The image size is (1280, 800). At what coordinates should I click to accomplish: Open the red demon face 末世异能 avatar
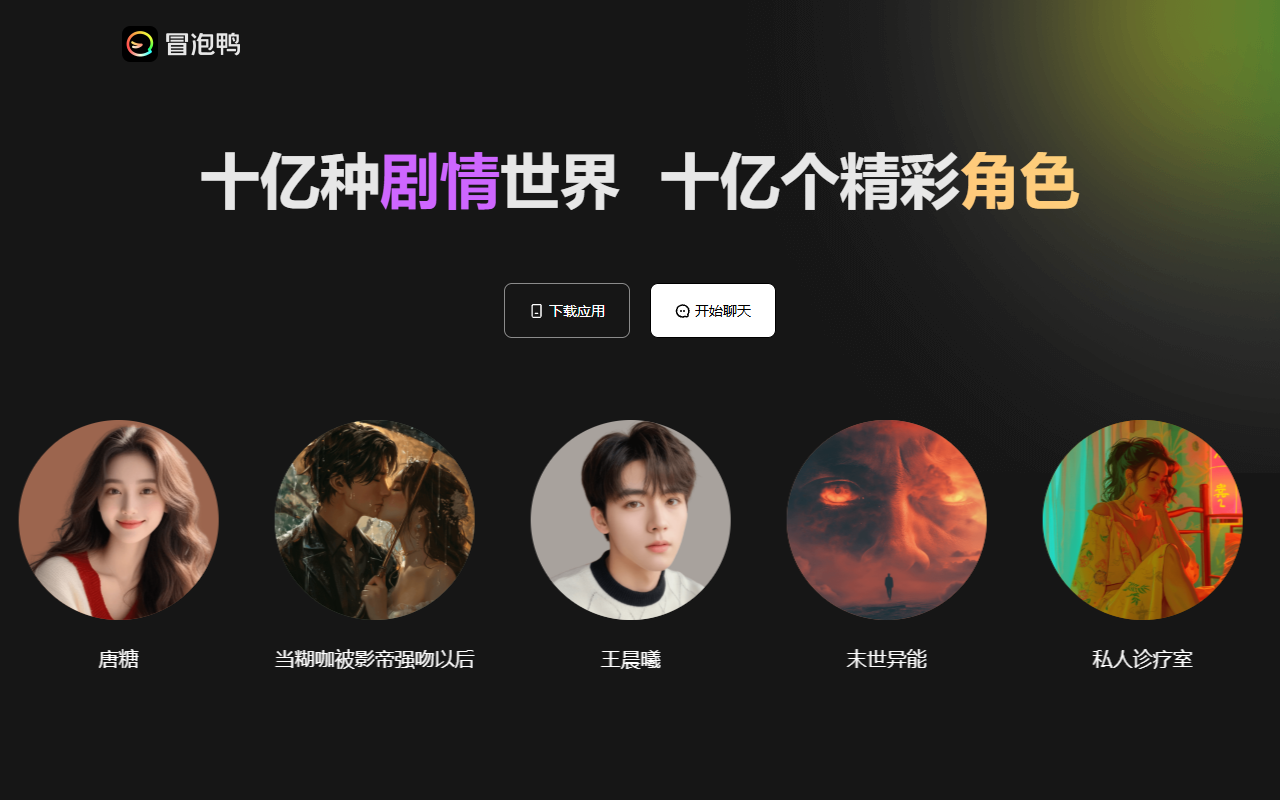pyautogui.click(x=887, y=520)
